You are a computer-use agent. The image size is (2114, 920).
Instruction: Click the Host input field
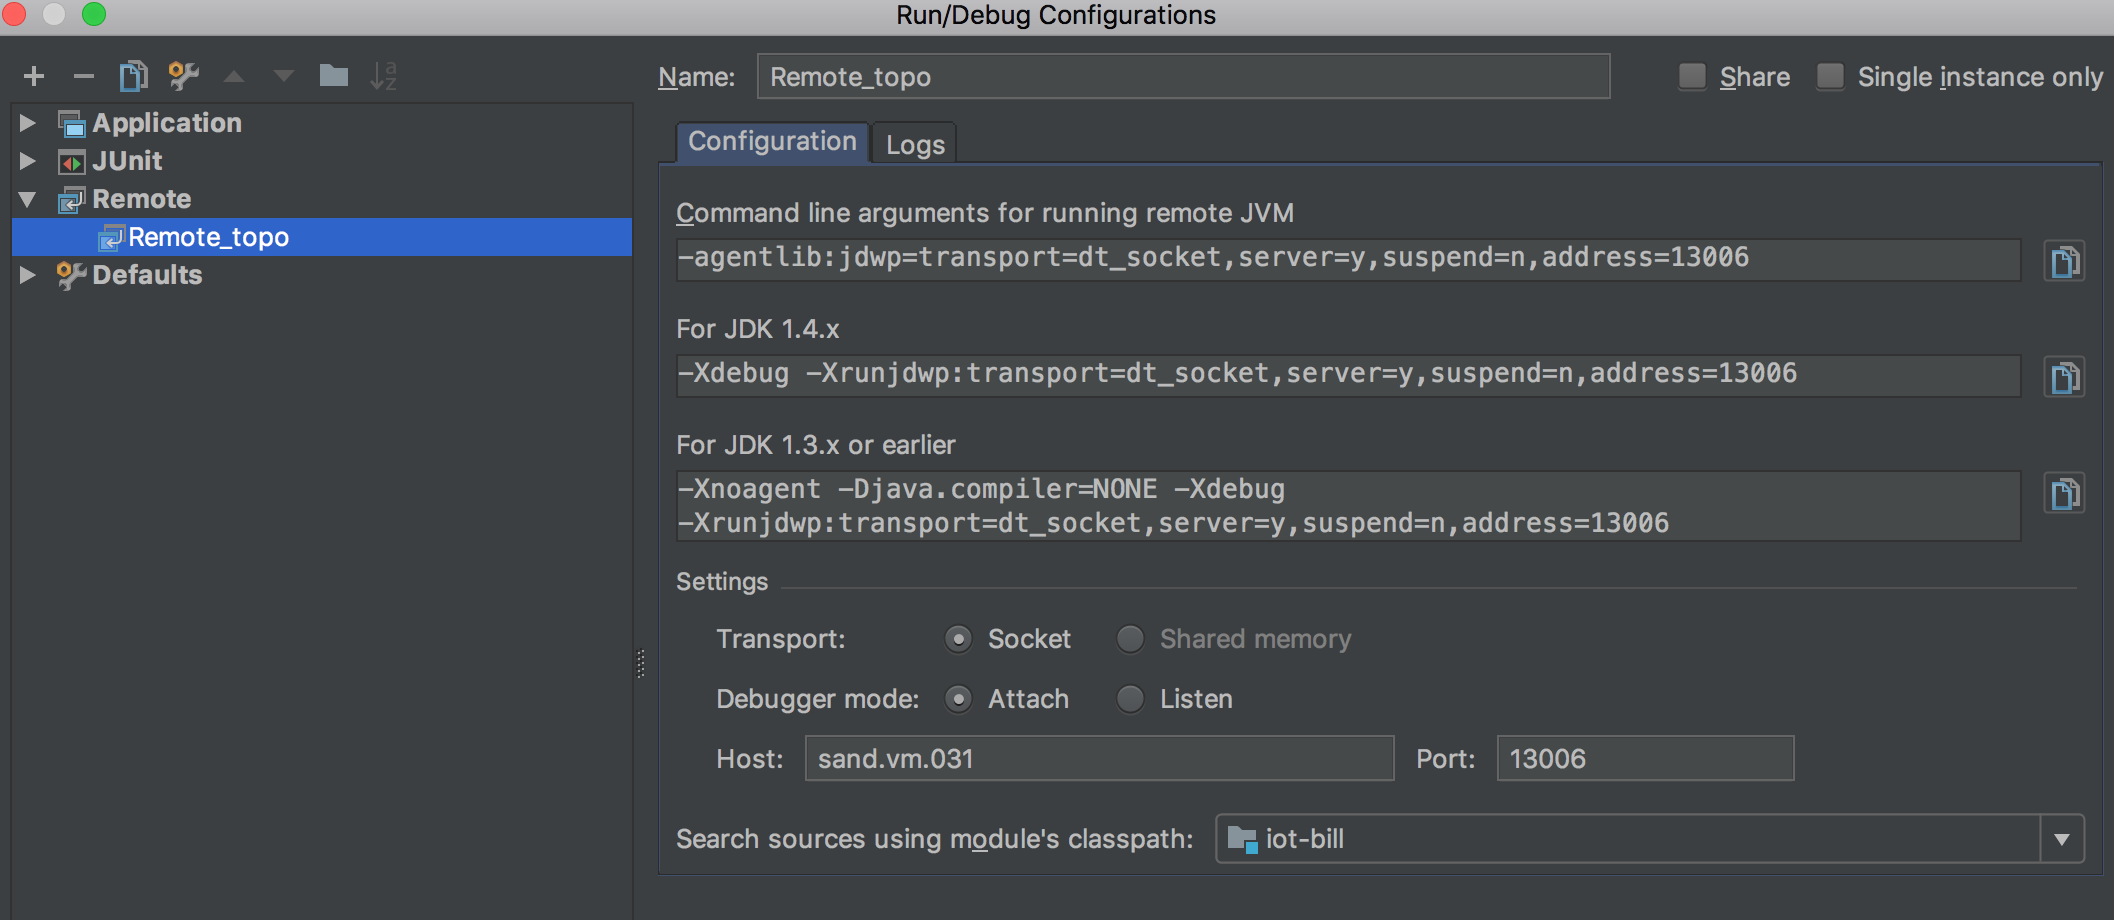1099,759
